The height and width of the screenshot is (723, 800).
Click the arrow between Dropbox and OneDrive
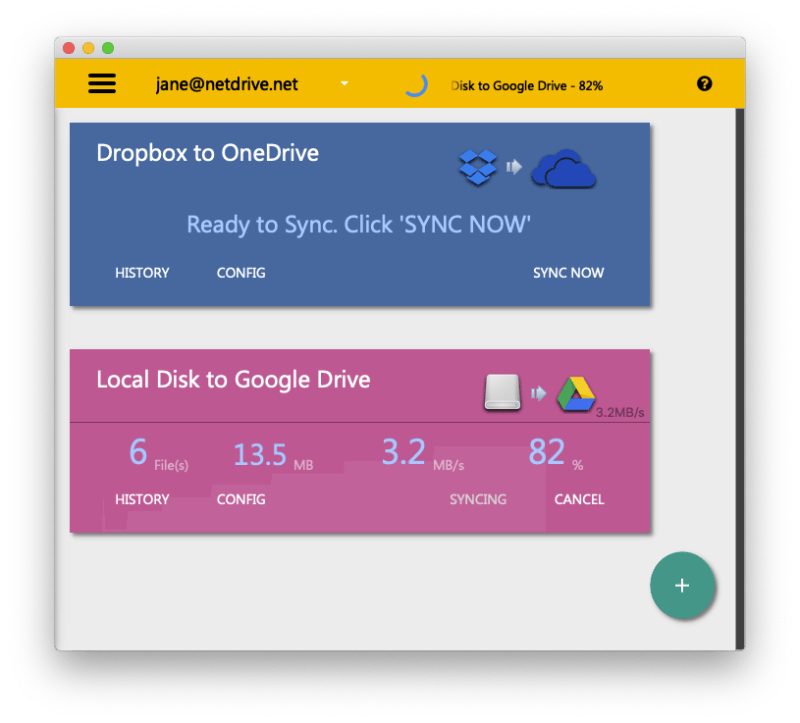tap(514, 167)
